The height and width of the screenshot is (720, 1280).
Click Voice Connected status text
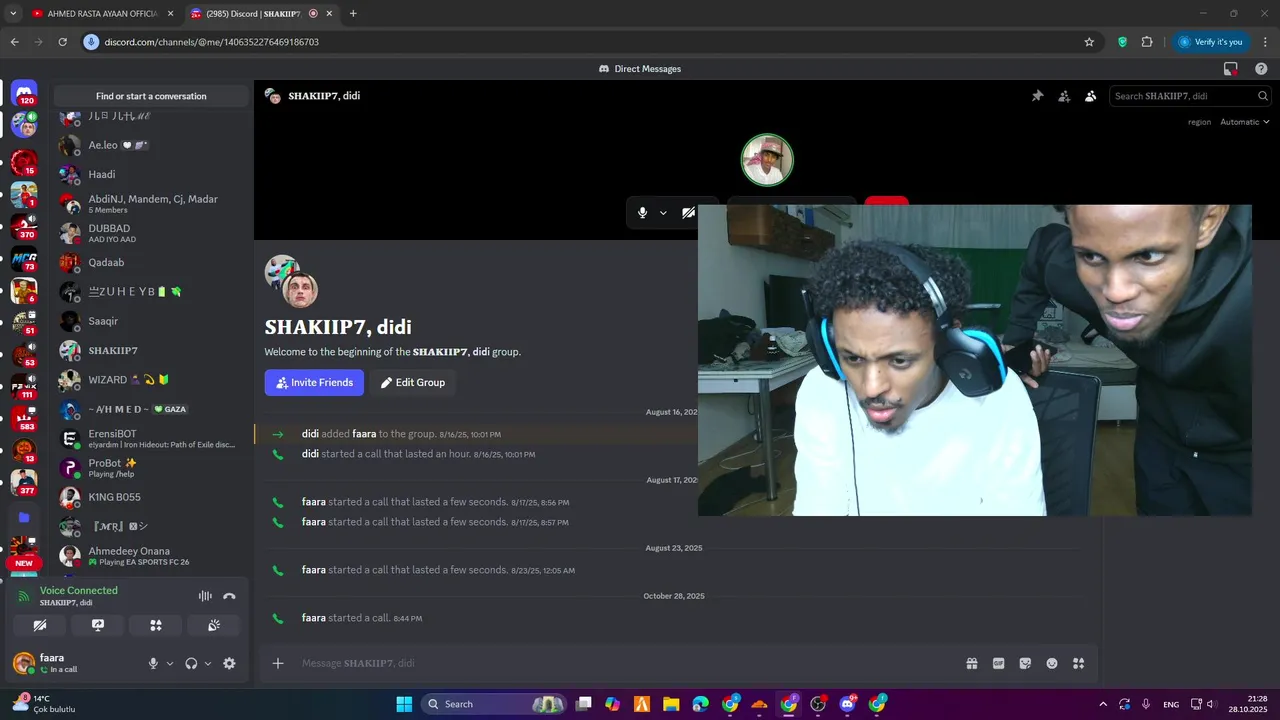click(79, 590)
